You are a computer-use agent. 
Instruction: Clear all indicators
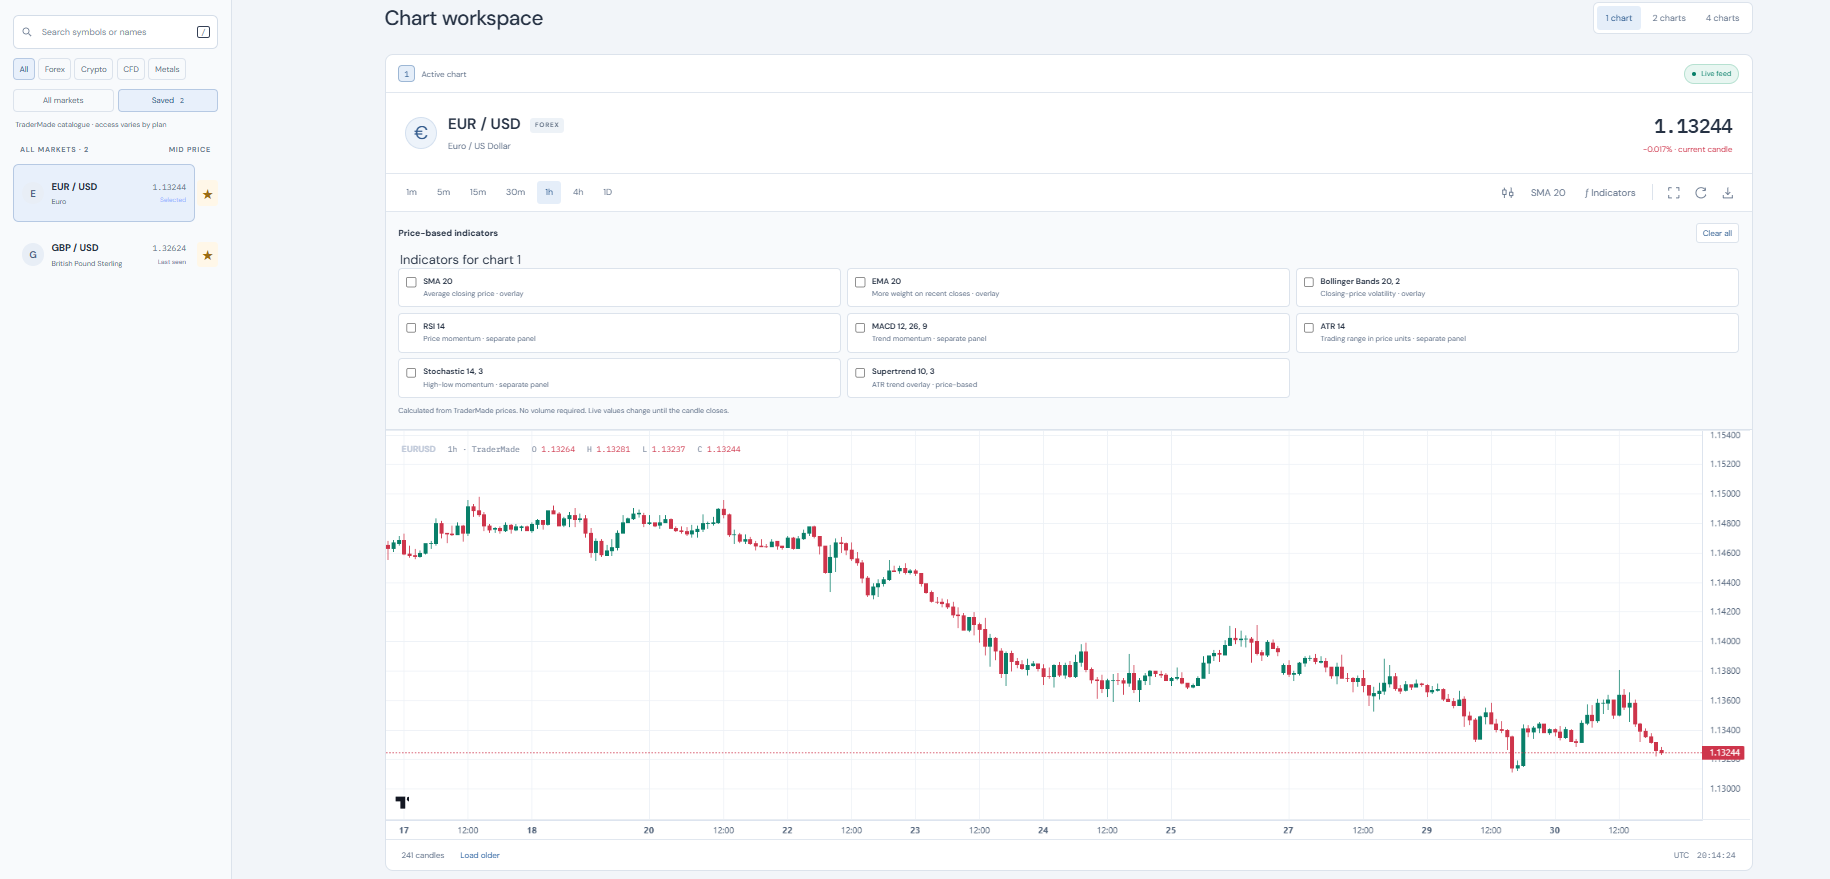(1717, 233)
